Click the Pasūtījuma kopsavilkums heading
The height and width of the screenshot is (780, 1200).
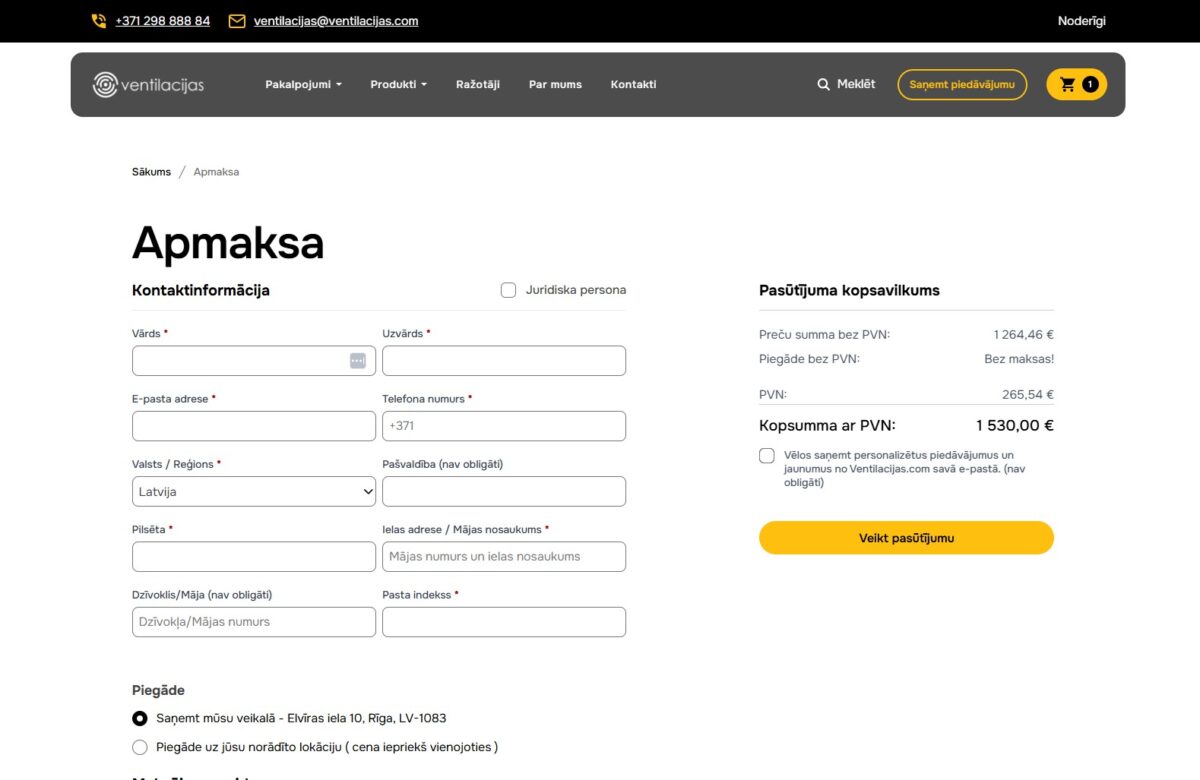click(x=849, y=290)
